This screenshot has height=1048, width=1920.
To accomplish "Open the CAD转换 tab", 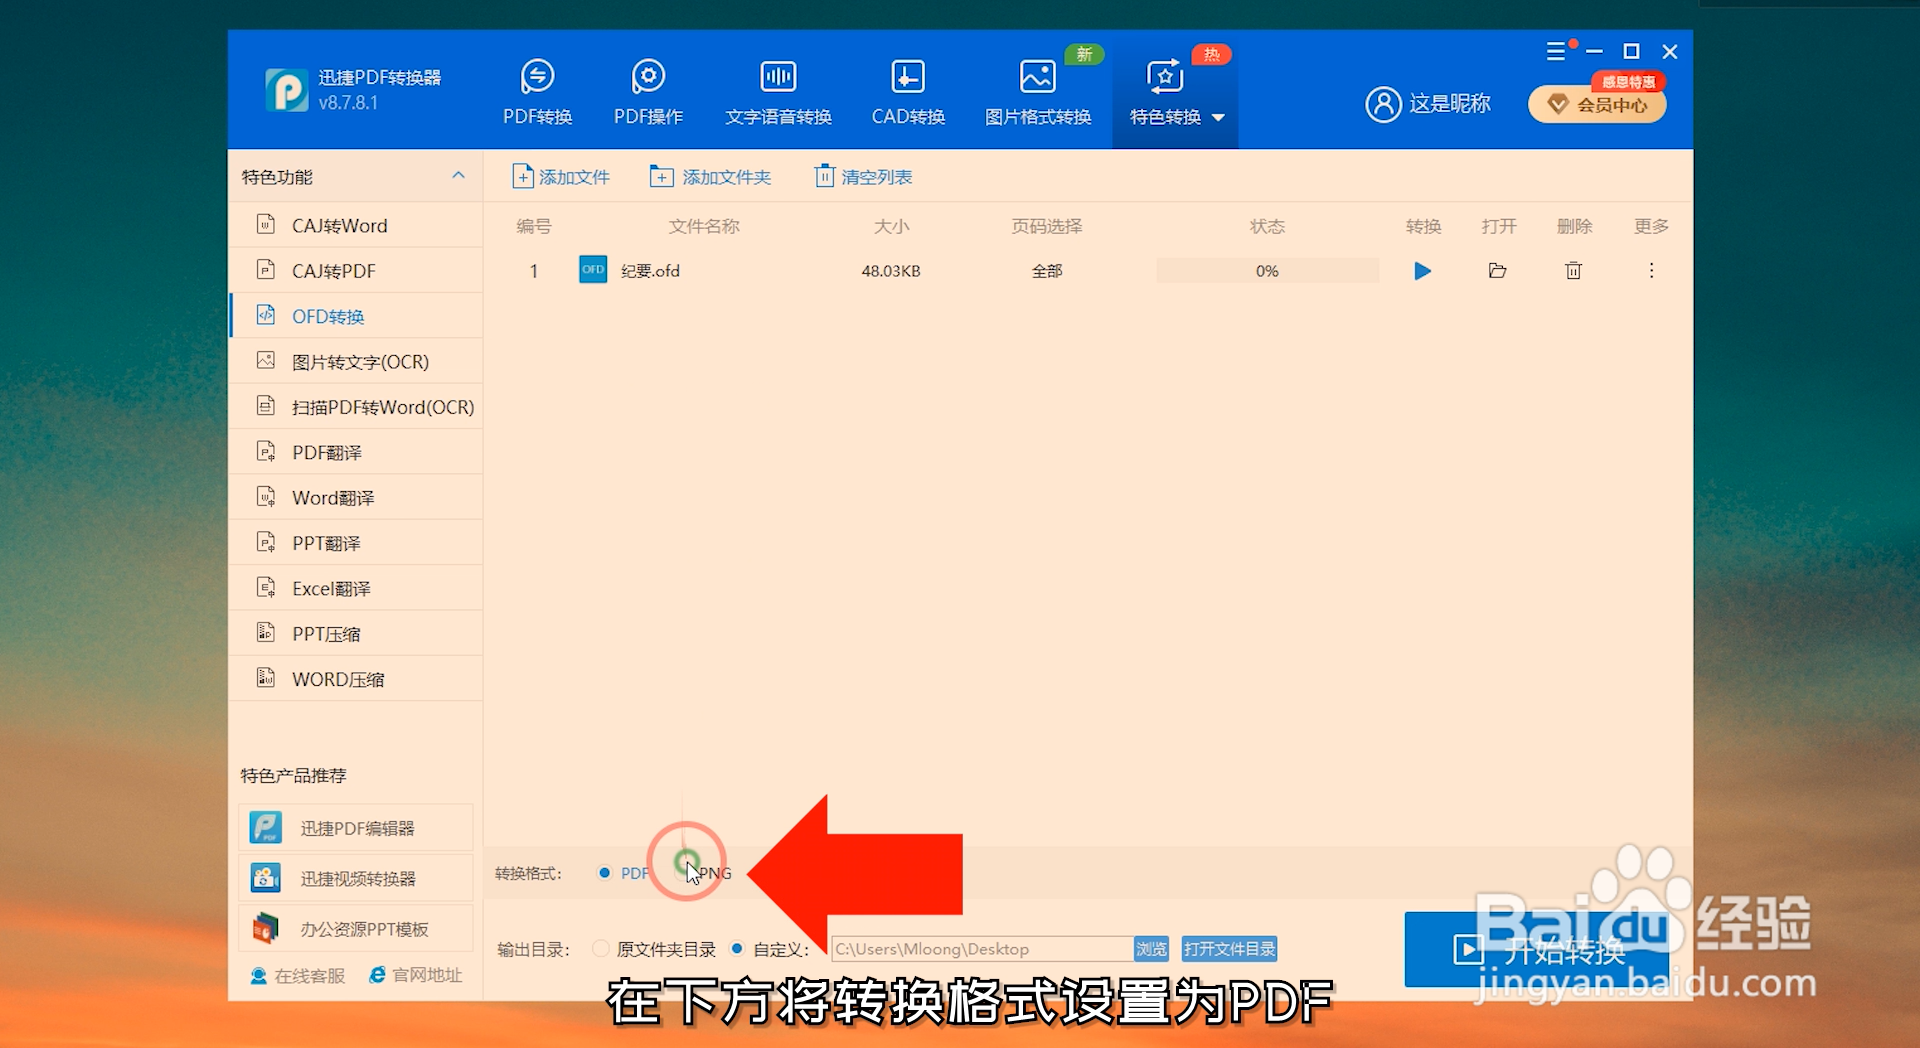I will [x=908, y=92].
